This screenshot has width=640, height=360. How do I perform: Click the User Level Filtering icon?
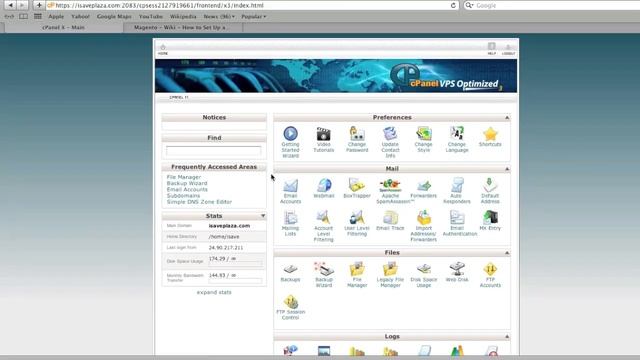pyautogui.click(x=357, y=218)
